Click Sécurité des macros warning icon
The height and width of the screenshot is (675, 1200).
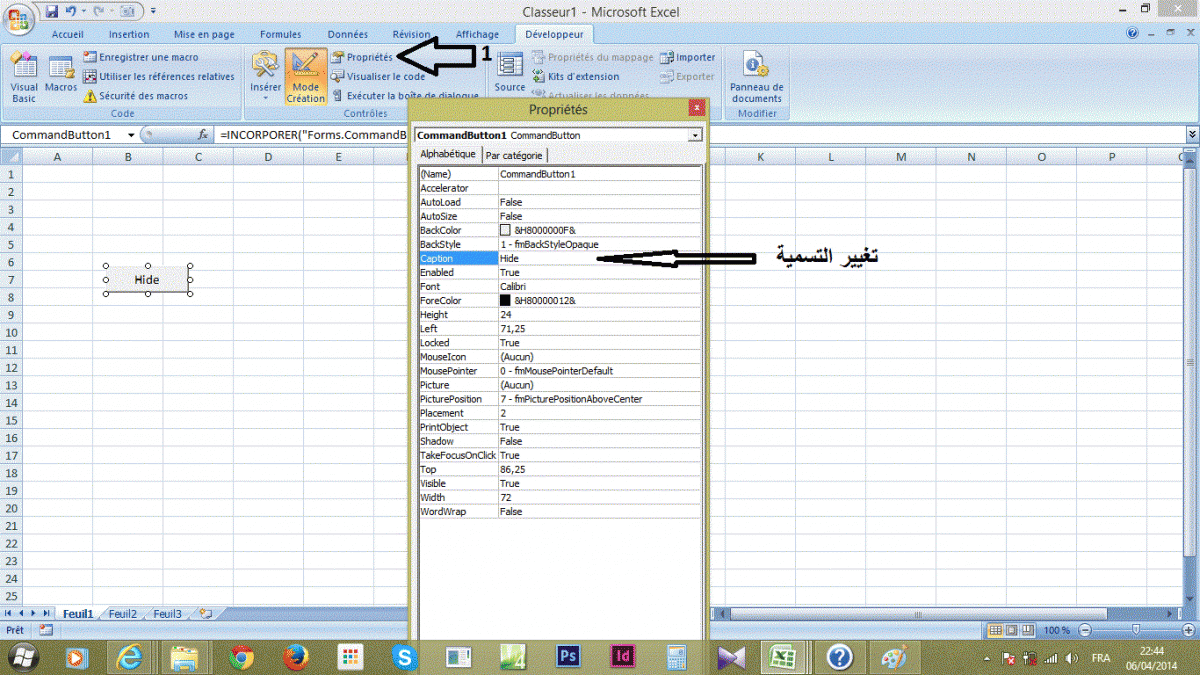(x=90, y=97)
